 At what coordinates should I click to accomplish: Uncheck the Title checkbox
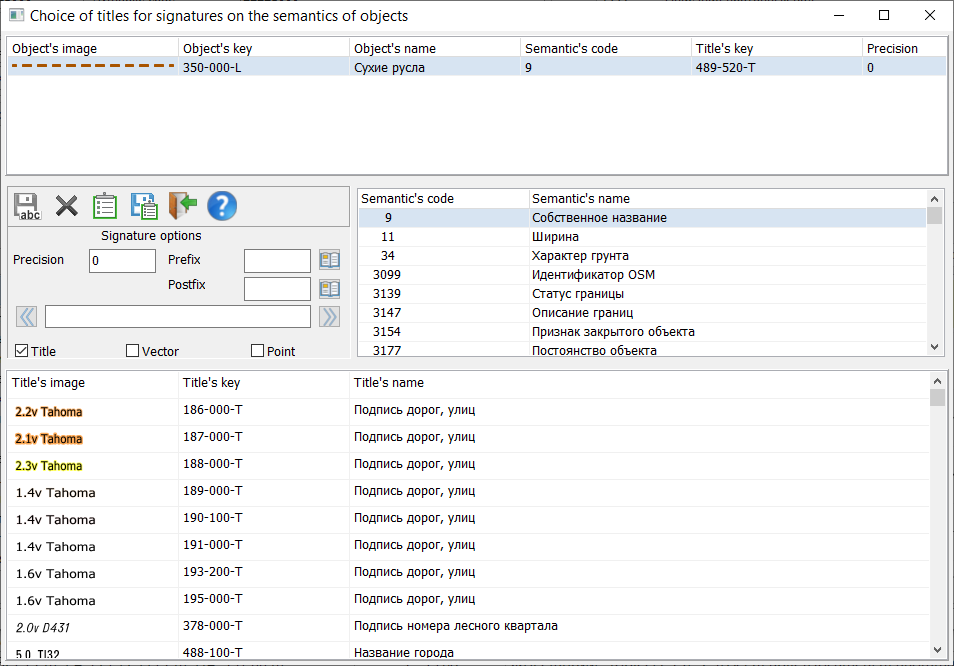tap(22, 351)
